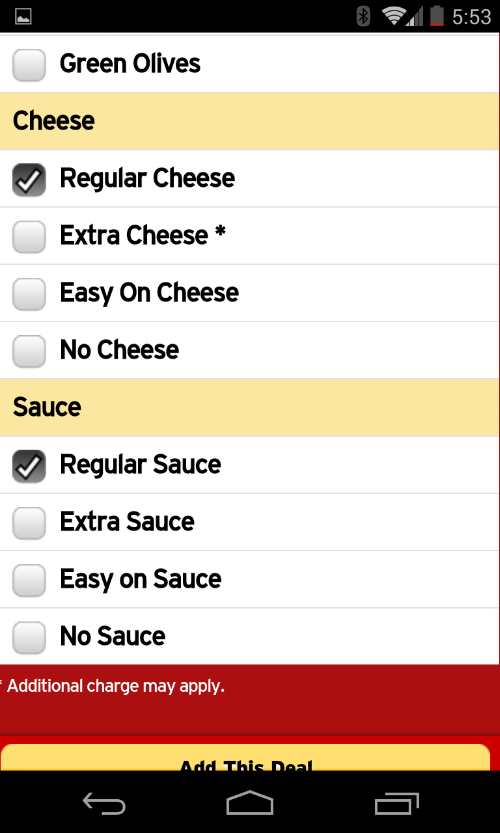The width and height of the screenshot is (500, 833).
Task: Check the Green Olives topping box
Action: pyautogui.click(x=29, y=65)
